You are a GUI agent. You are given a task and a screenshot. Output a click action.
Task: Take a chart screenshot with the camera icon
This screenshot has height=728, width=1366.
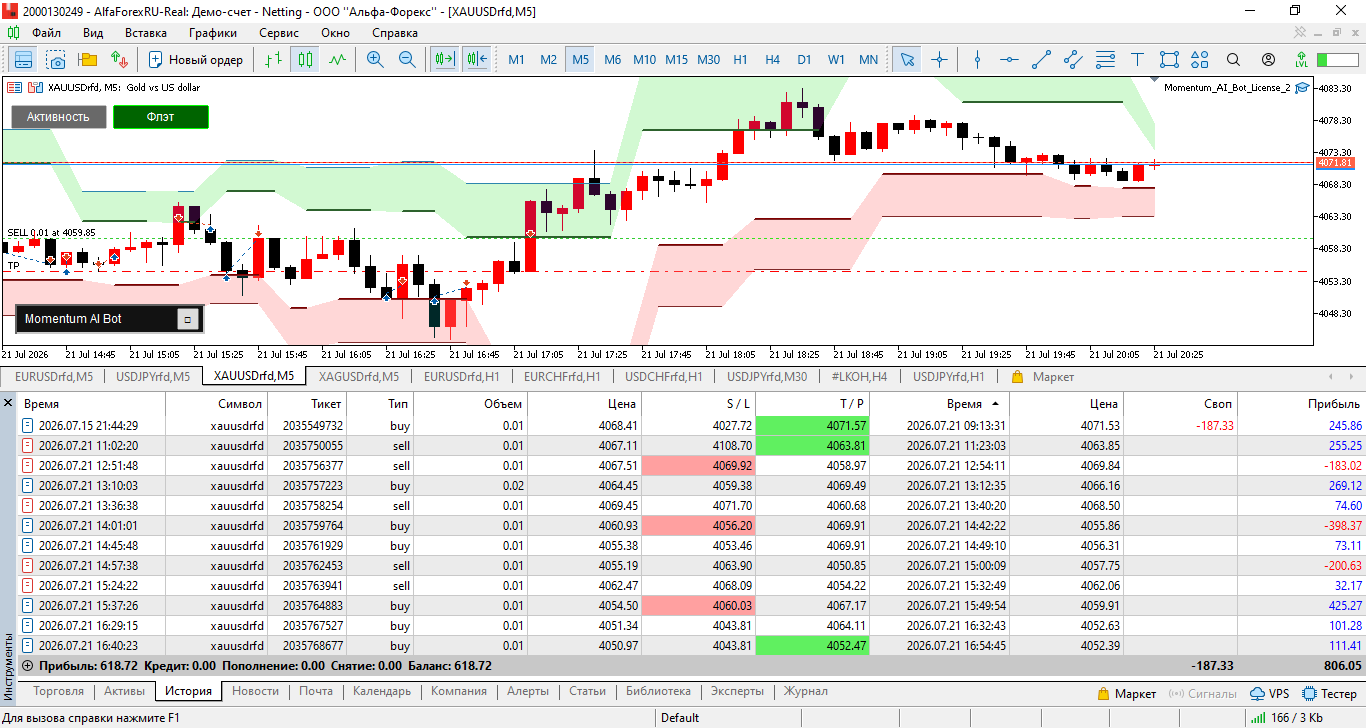click(55, 60)
